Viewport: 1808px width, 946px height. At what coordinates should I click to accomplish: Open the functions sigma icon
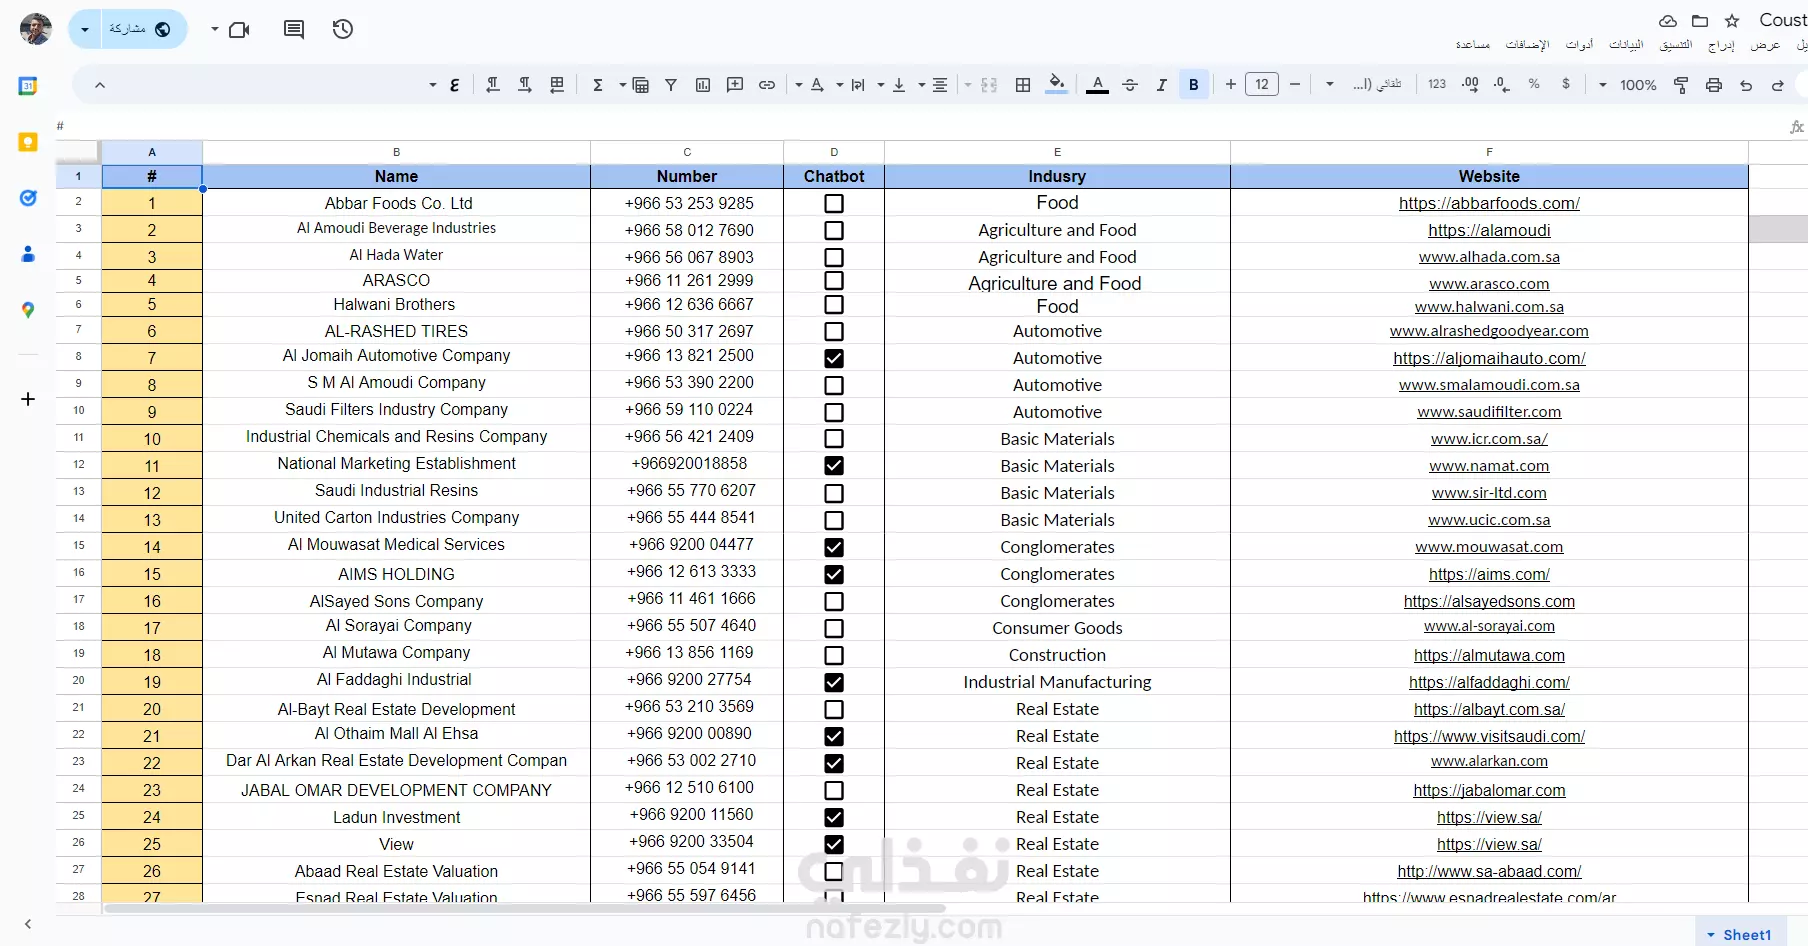point(598,85)
